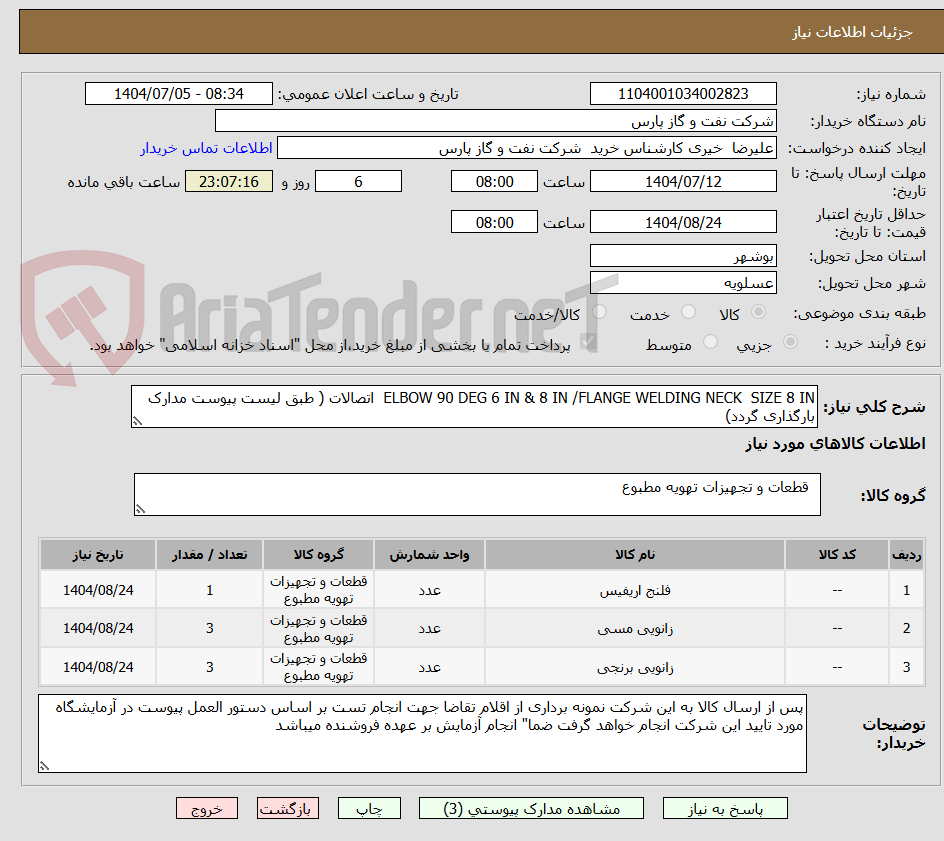Click the خروج button
Image resolution: width=944 pixels, height=841 pixels.
[207, 808]
